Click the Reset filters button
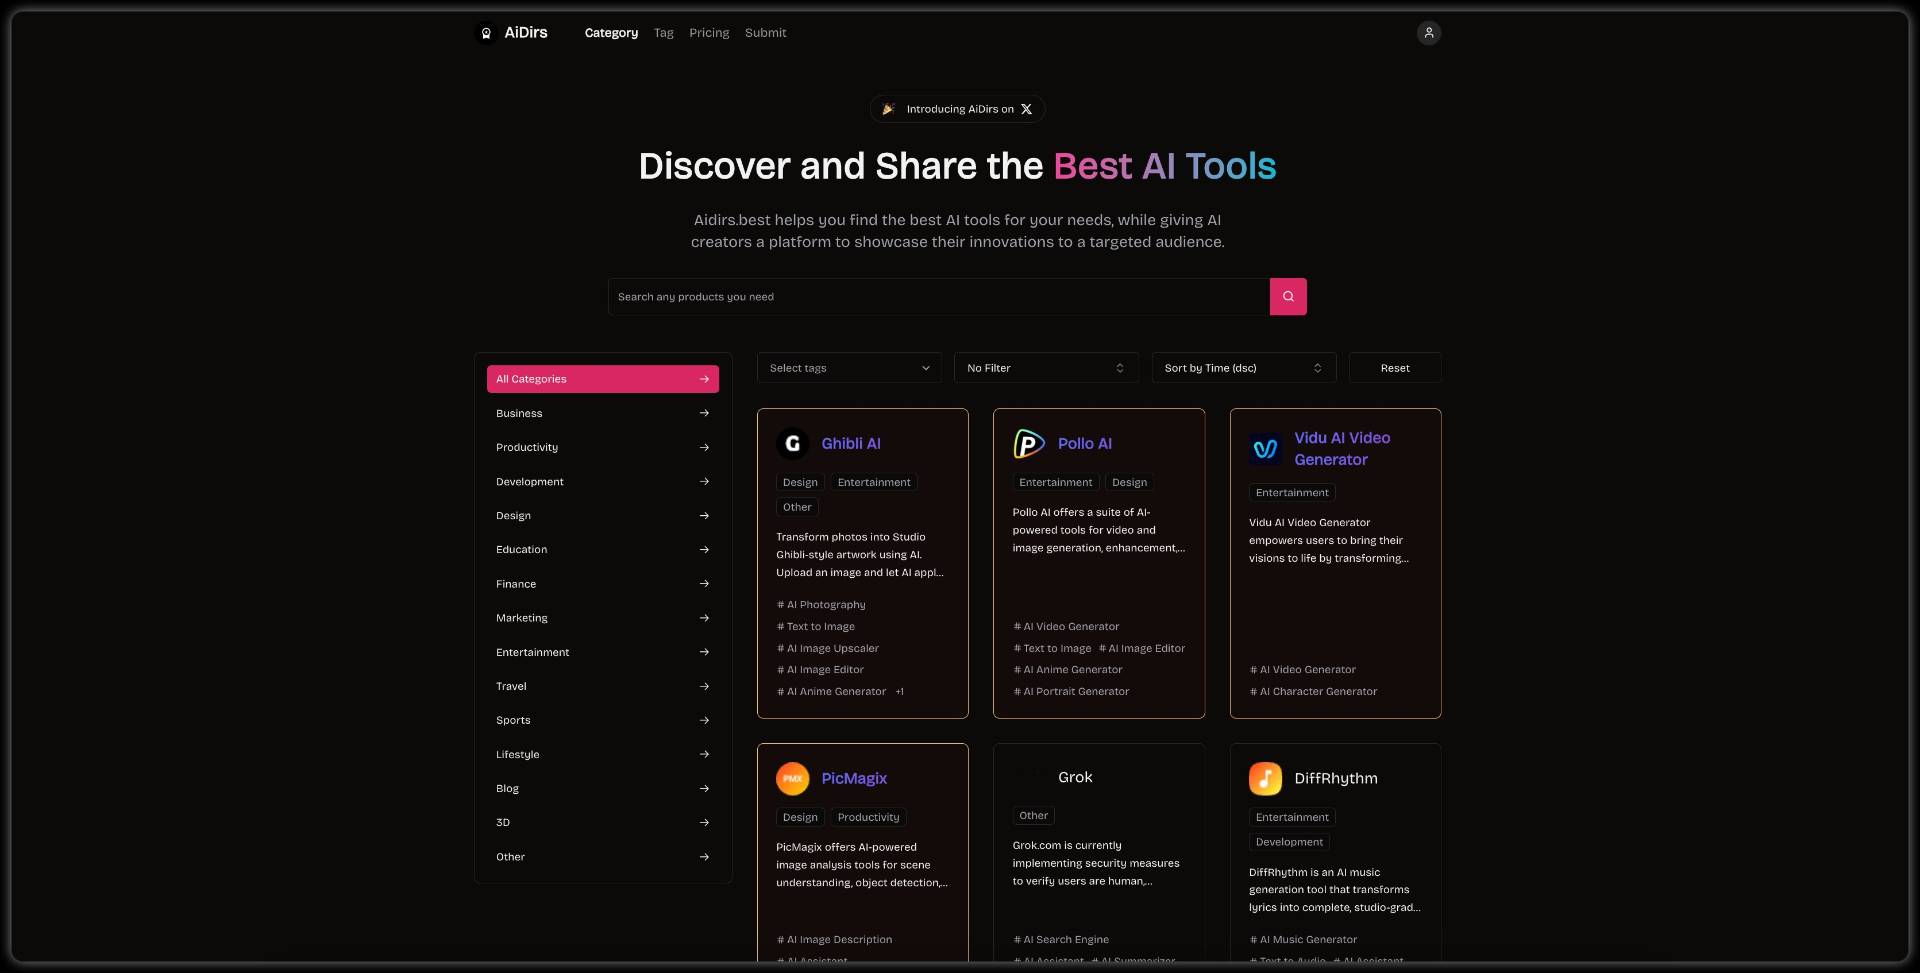 pyautogui.click(x=1394, y=368)
